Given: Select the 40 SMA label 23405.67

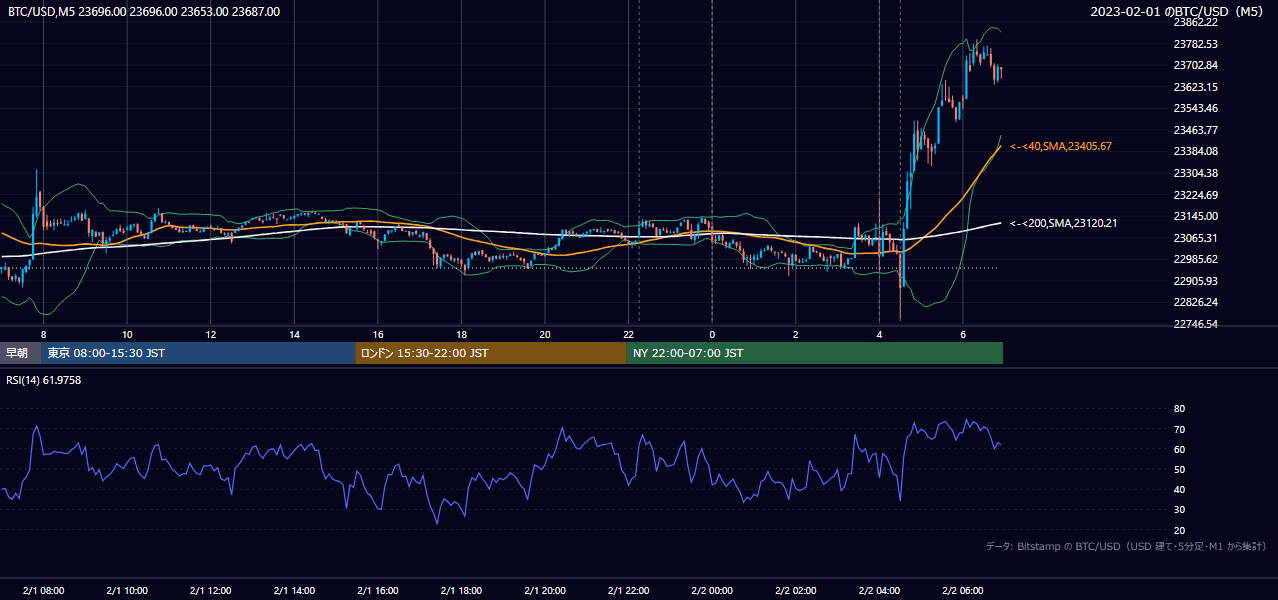Looking at the screenshot, I should pos(1061,146).
